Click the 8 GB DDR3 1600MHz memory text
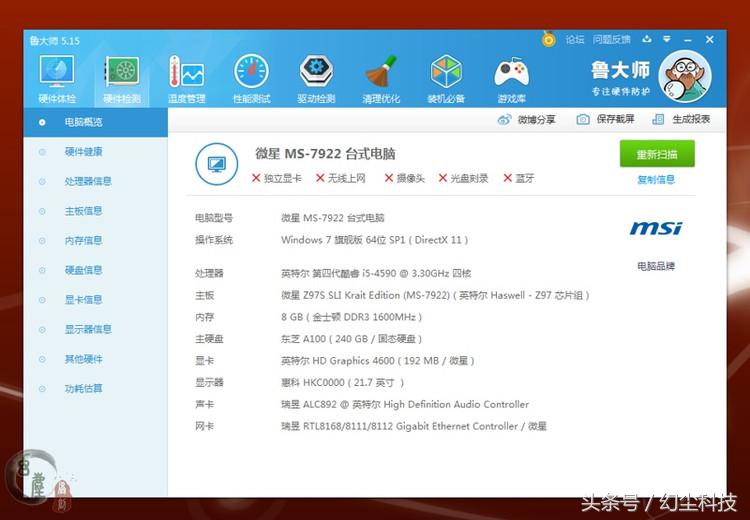This screenshot has width=750, height=520. tap(352, 318)
